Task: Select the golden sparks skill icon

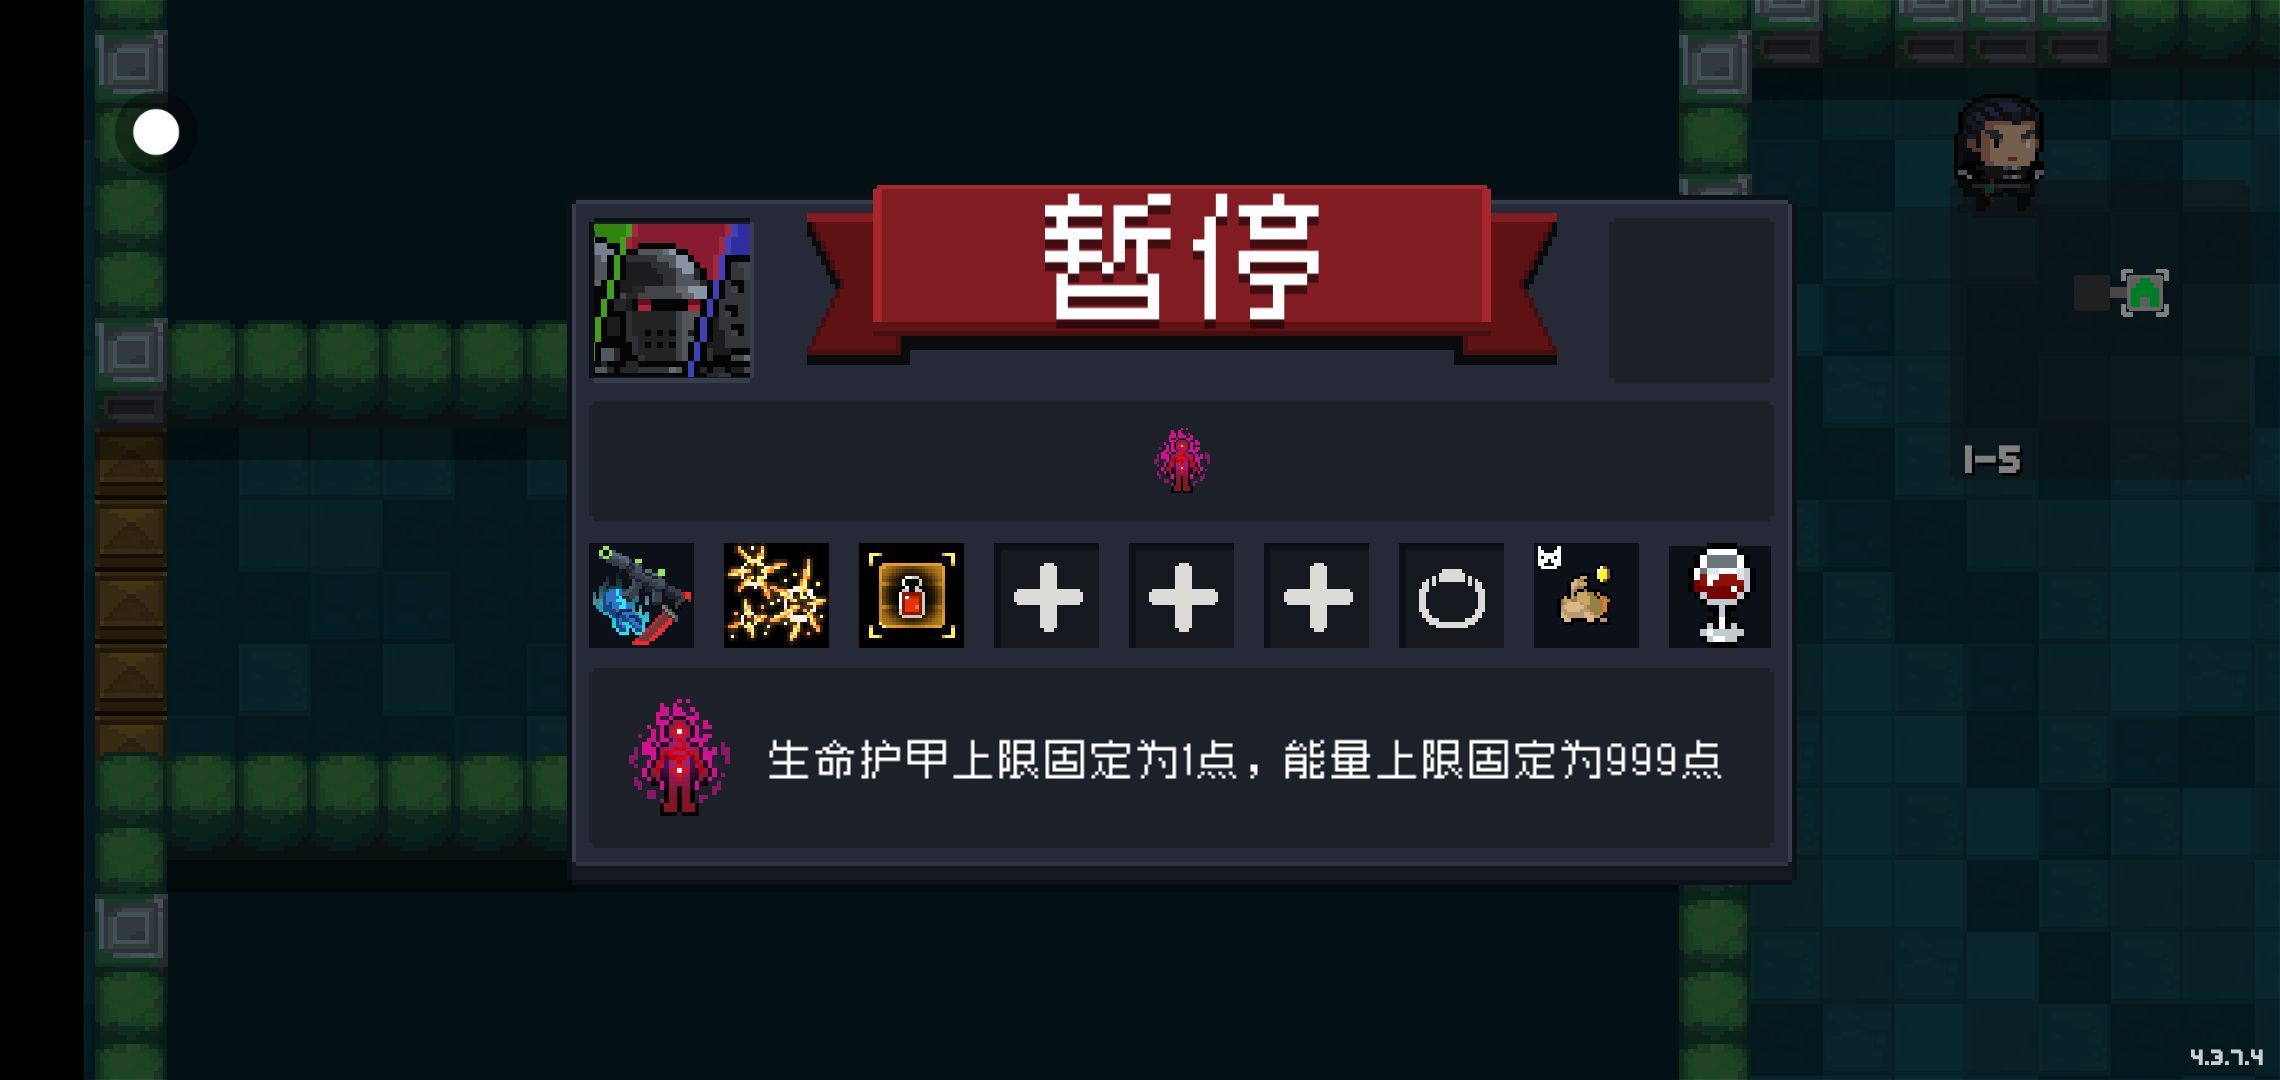Action: pyautogui.click(x=776, y=596)
